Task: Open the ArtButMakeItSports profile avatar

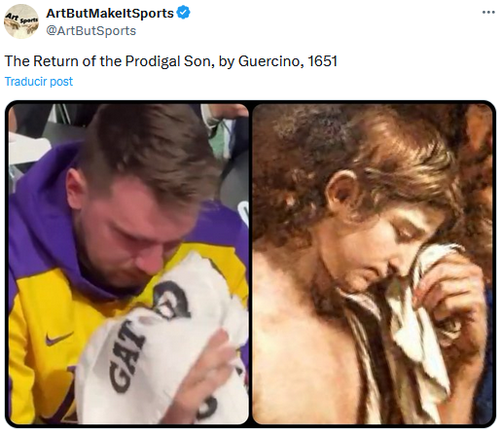Action: click(21, 21)
